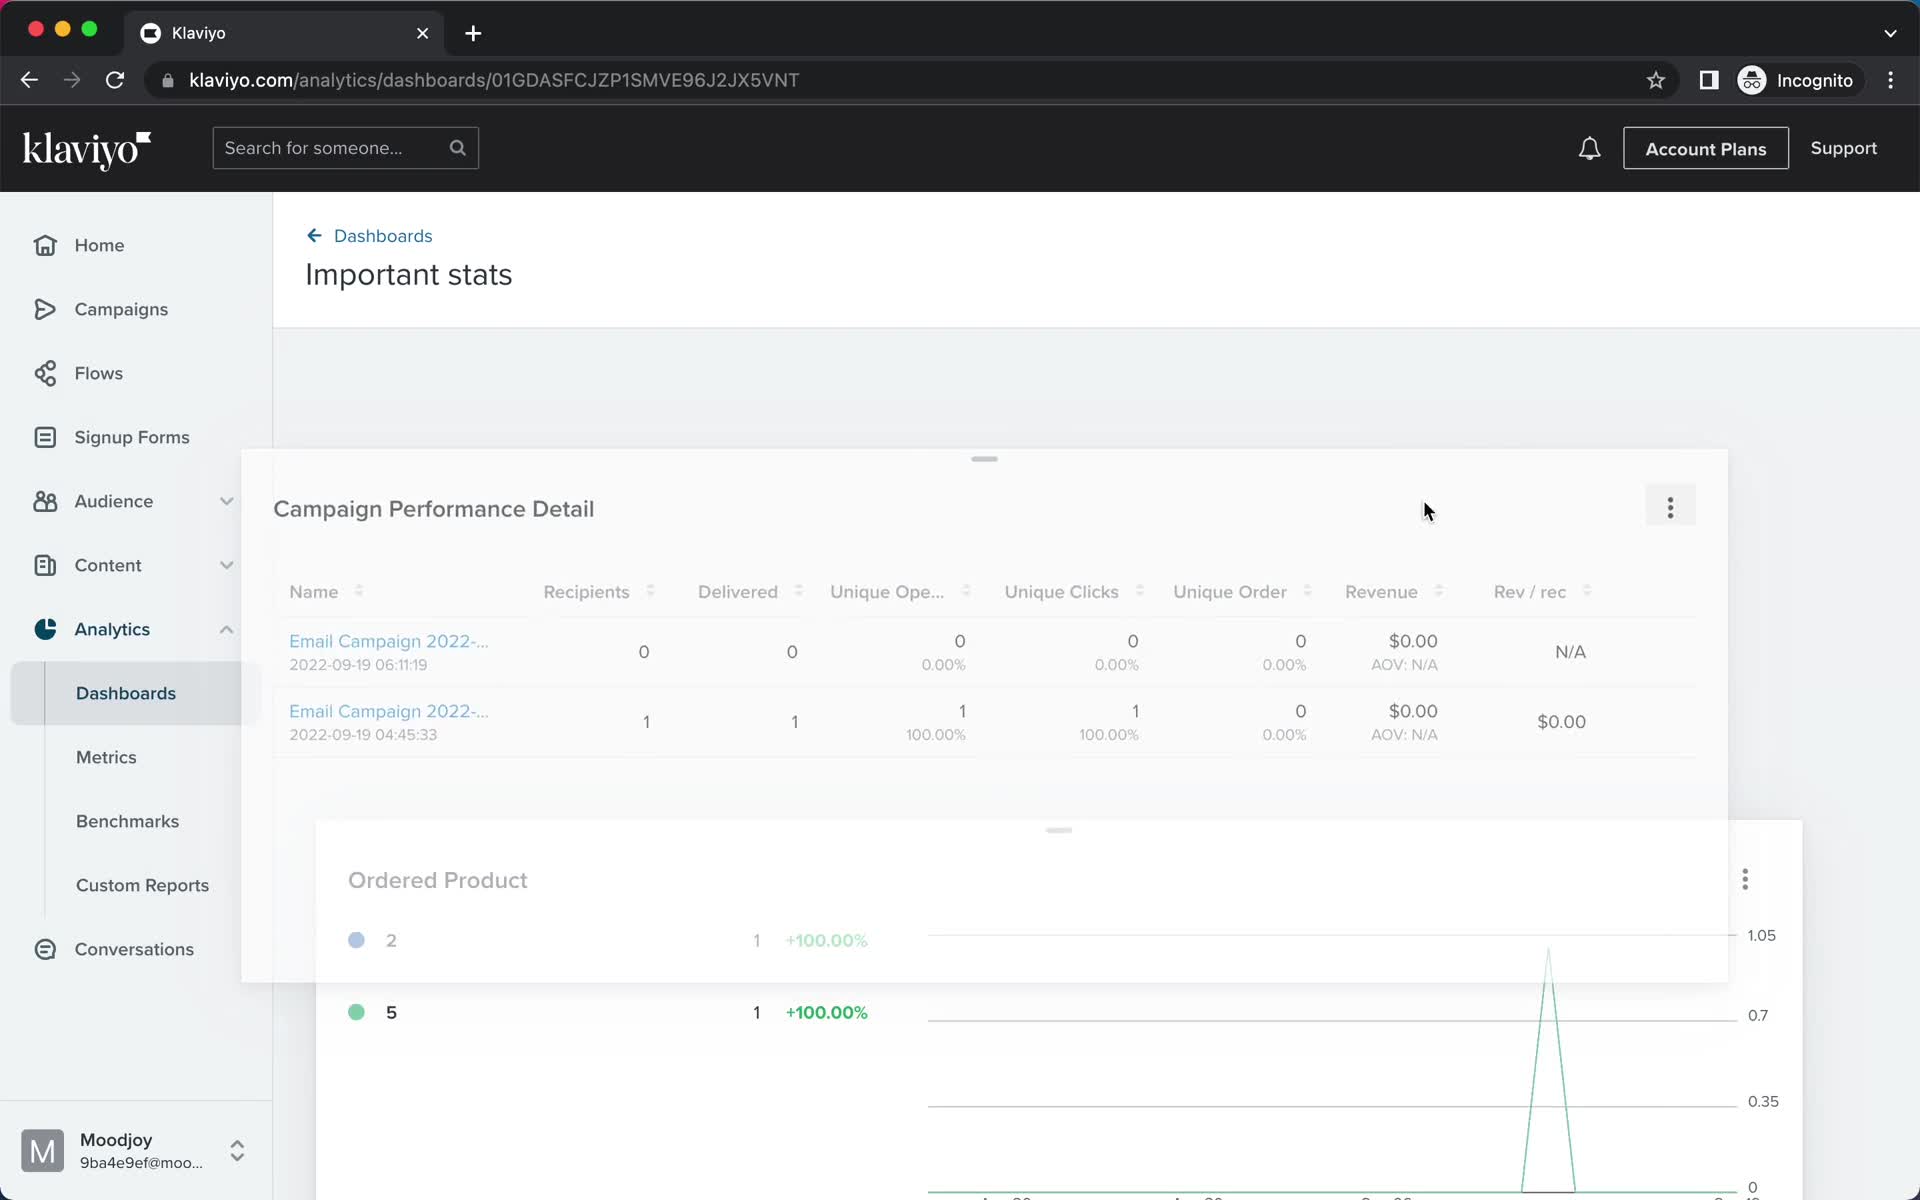Toggle the Dashboards menu item
Viewport: 1920px width, 1200px height.
pos(126,693)
